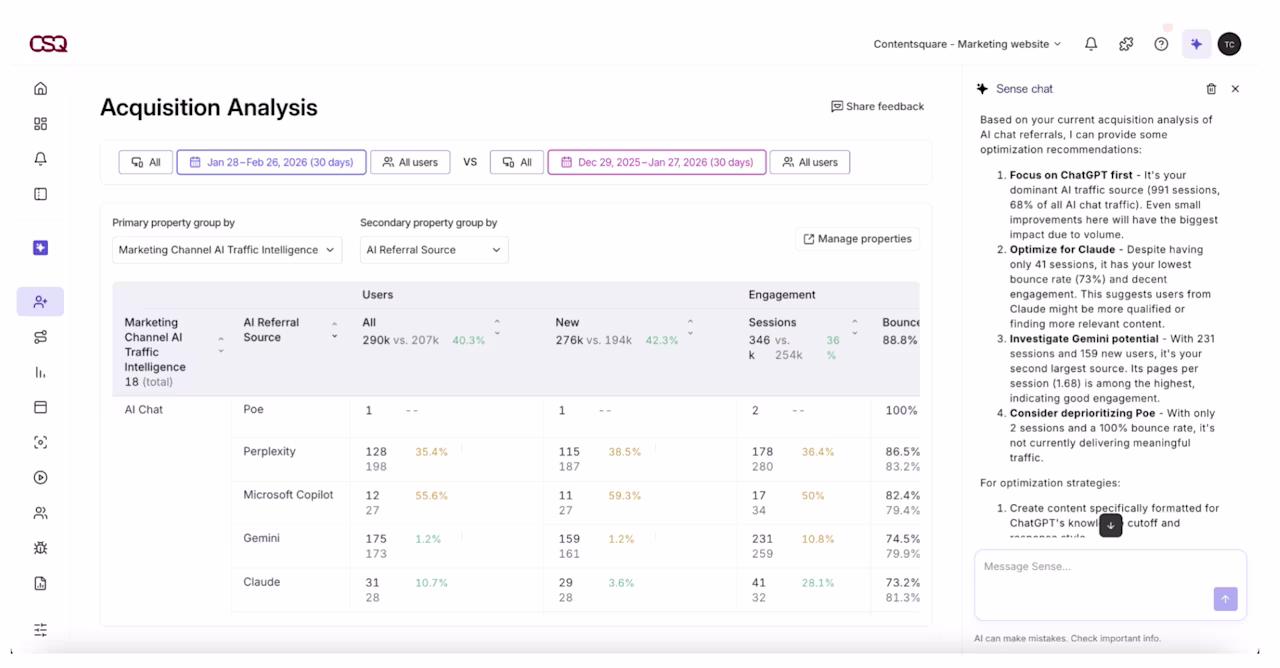Open session replay play icon in sidebar
This screenshot has height=668, width=1280.
[40, 478]
